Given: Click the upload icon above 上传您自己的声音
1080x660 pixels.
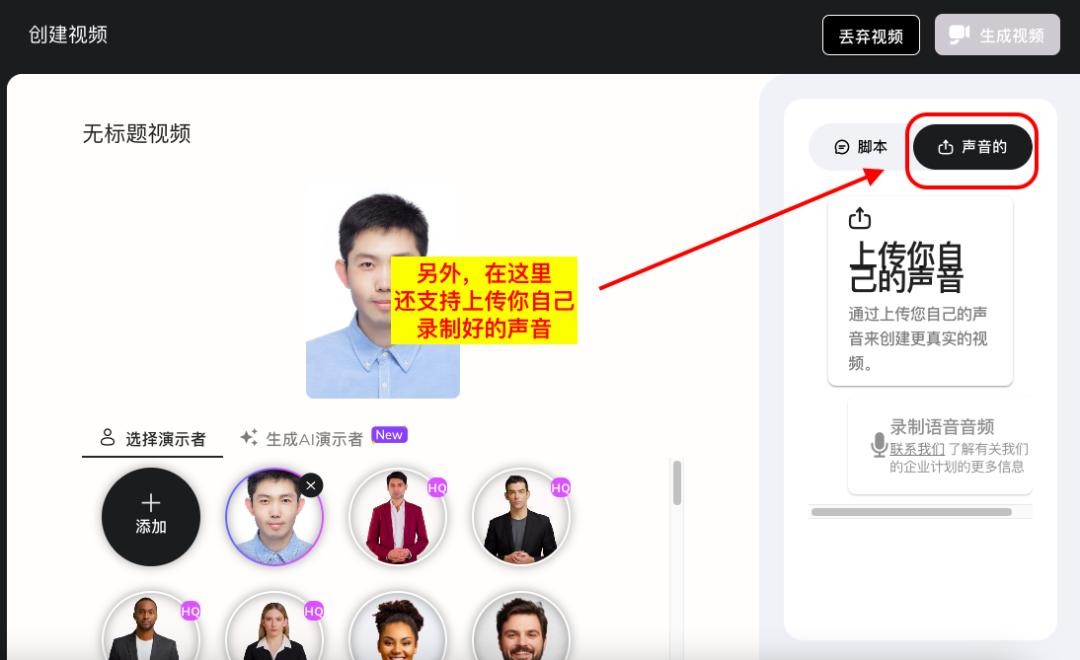Looking at the screenshot, I should click(859, 218).
